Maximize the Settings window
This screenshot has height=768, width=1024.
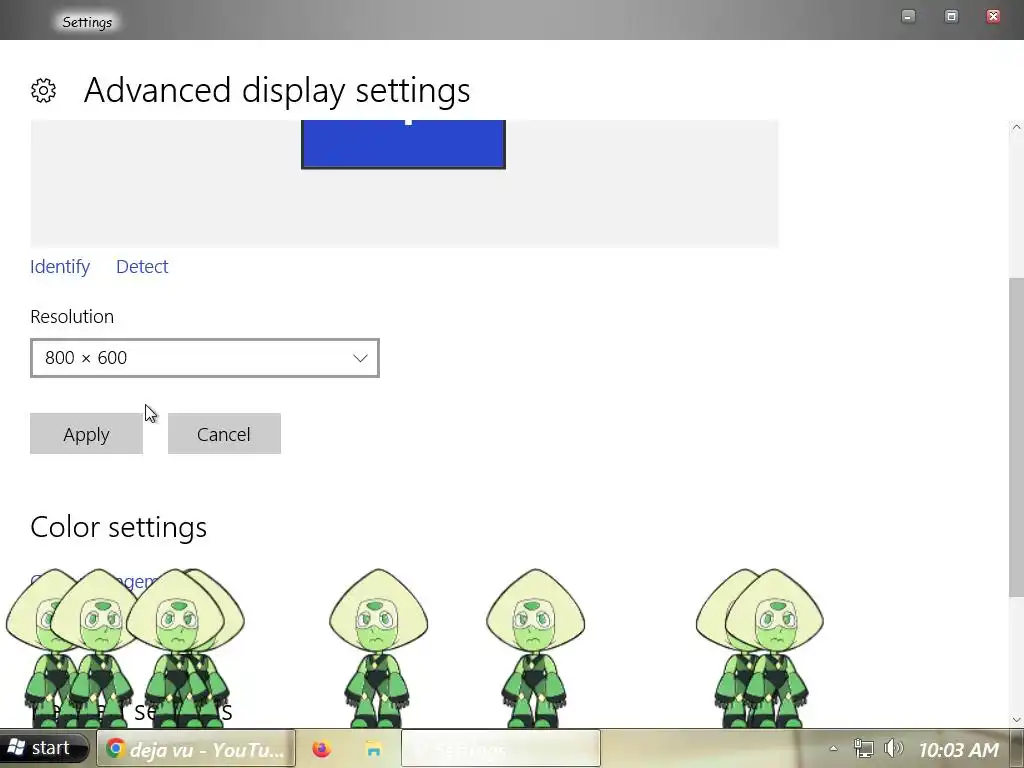[x=952, y=16]
